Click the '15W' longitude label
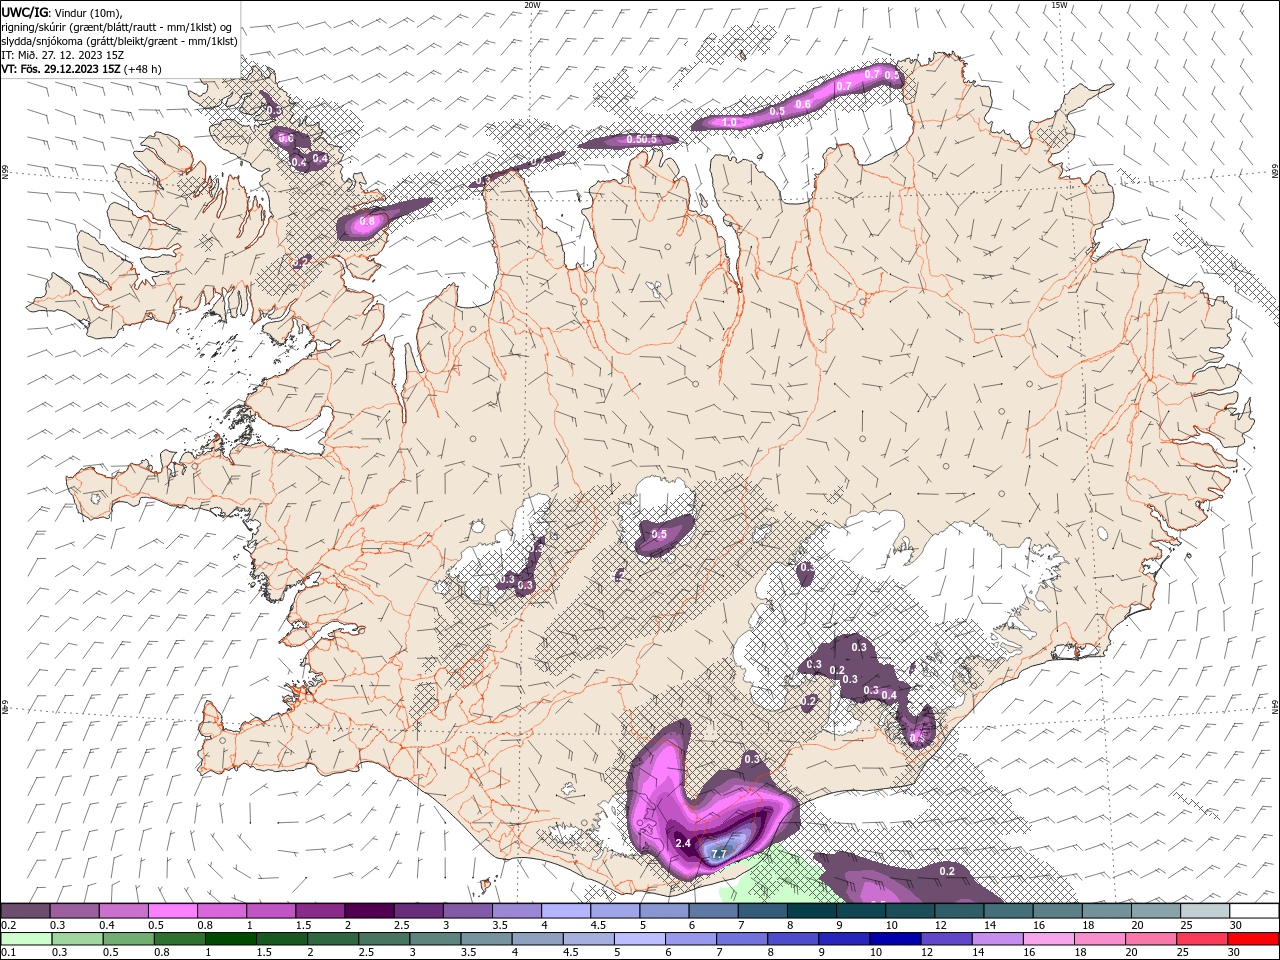 (x=1059, y=5)
